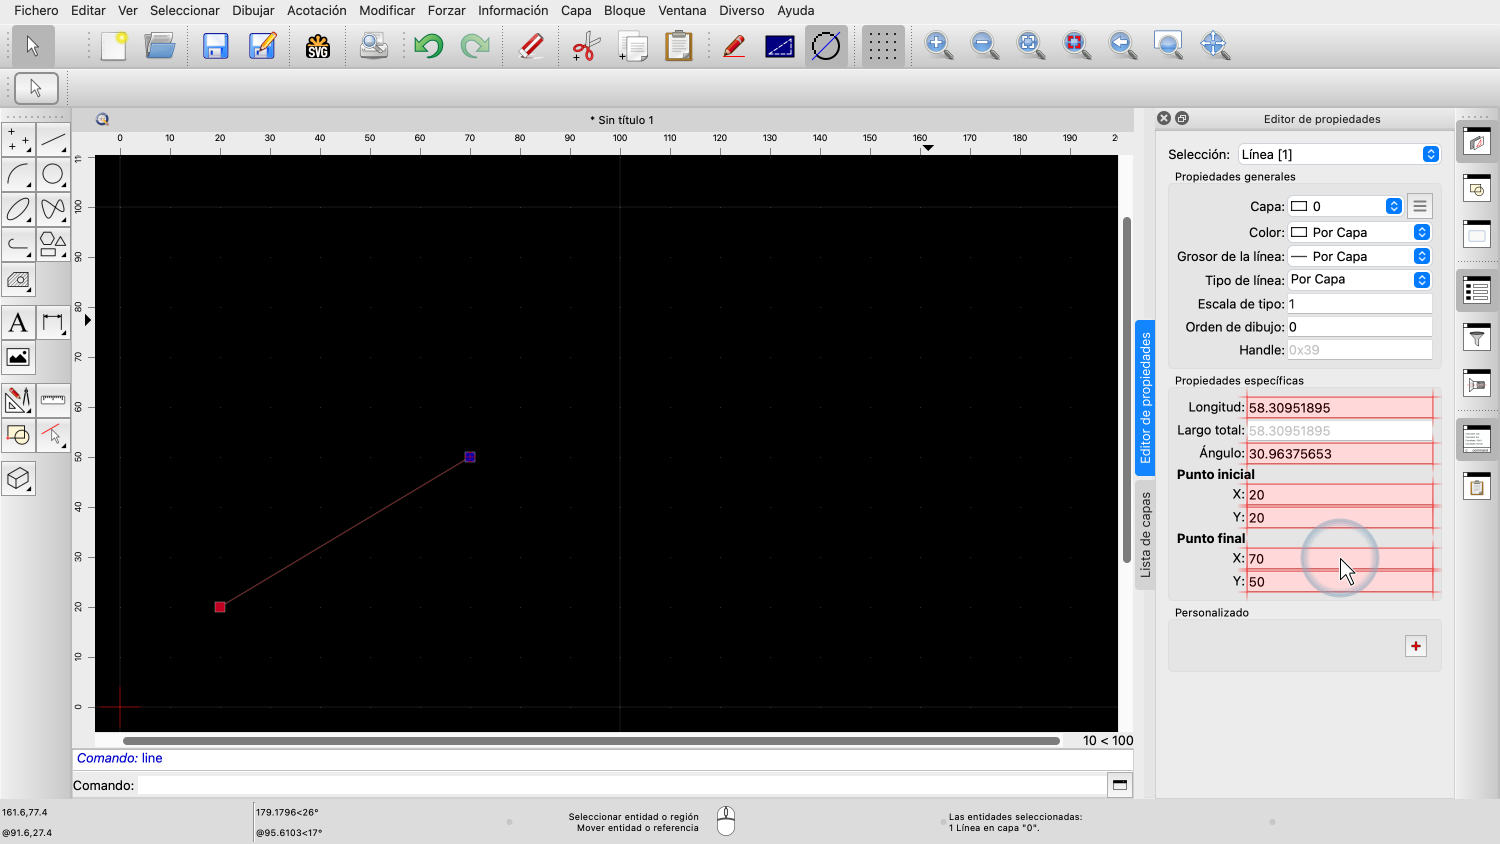Open the isometric projection cube tool
The height and width of the screenshot is (844, 1500).
[18, 479]
